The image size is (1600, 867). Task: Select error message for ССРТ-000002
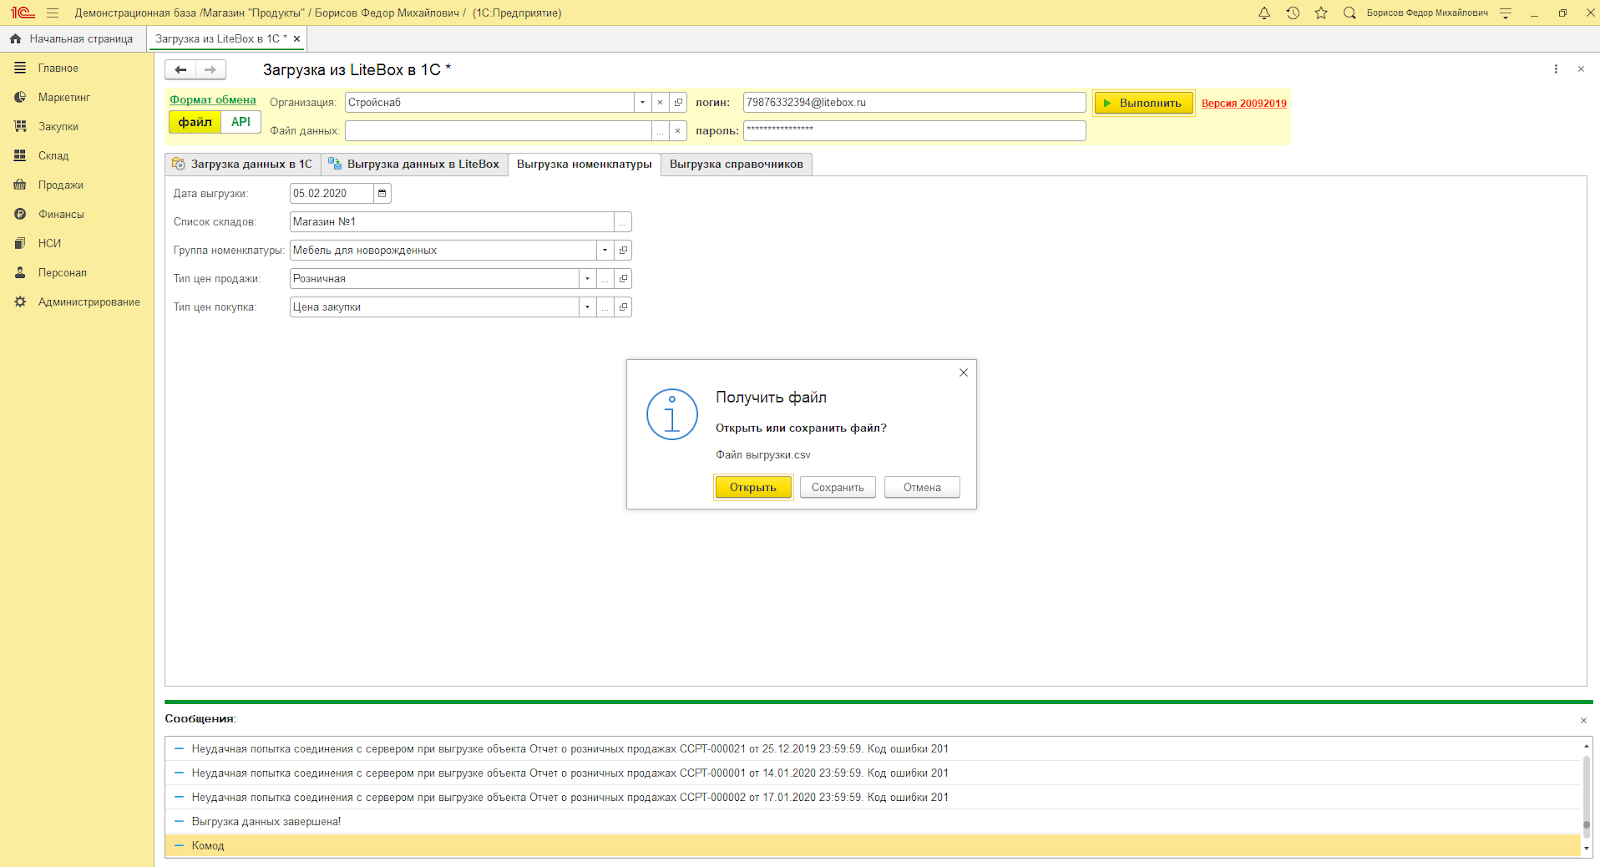click(873, 798)
